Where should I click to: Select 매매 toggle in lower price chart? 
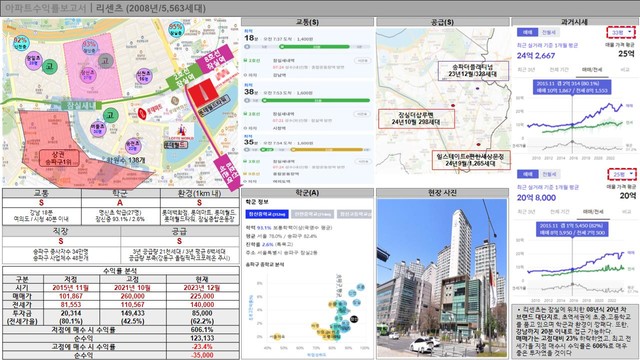point(527,174)
